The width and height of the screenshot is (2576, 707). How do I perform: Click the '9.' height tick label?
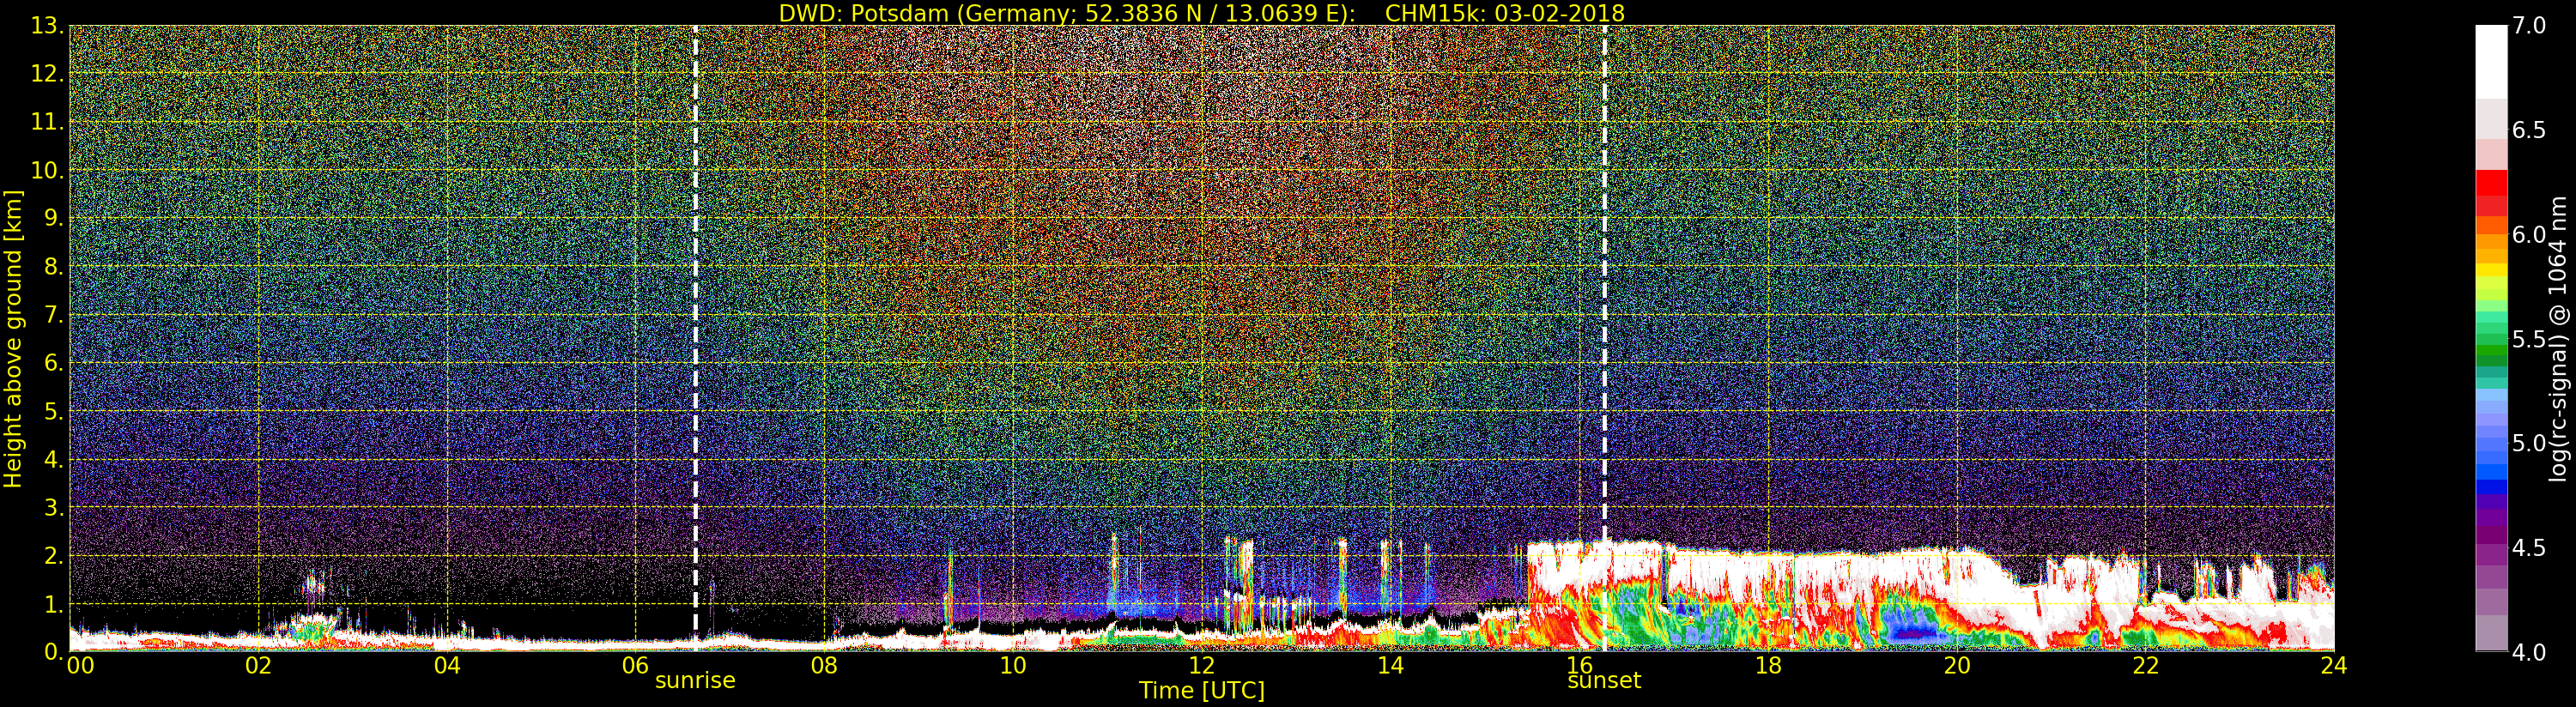coord(53,218)
